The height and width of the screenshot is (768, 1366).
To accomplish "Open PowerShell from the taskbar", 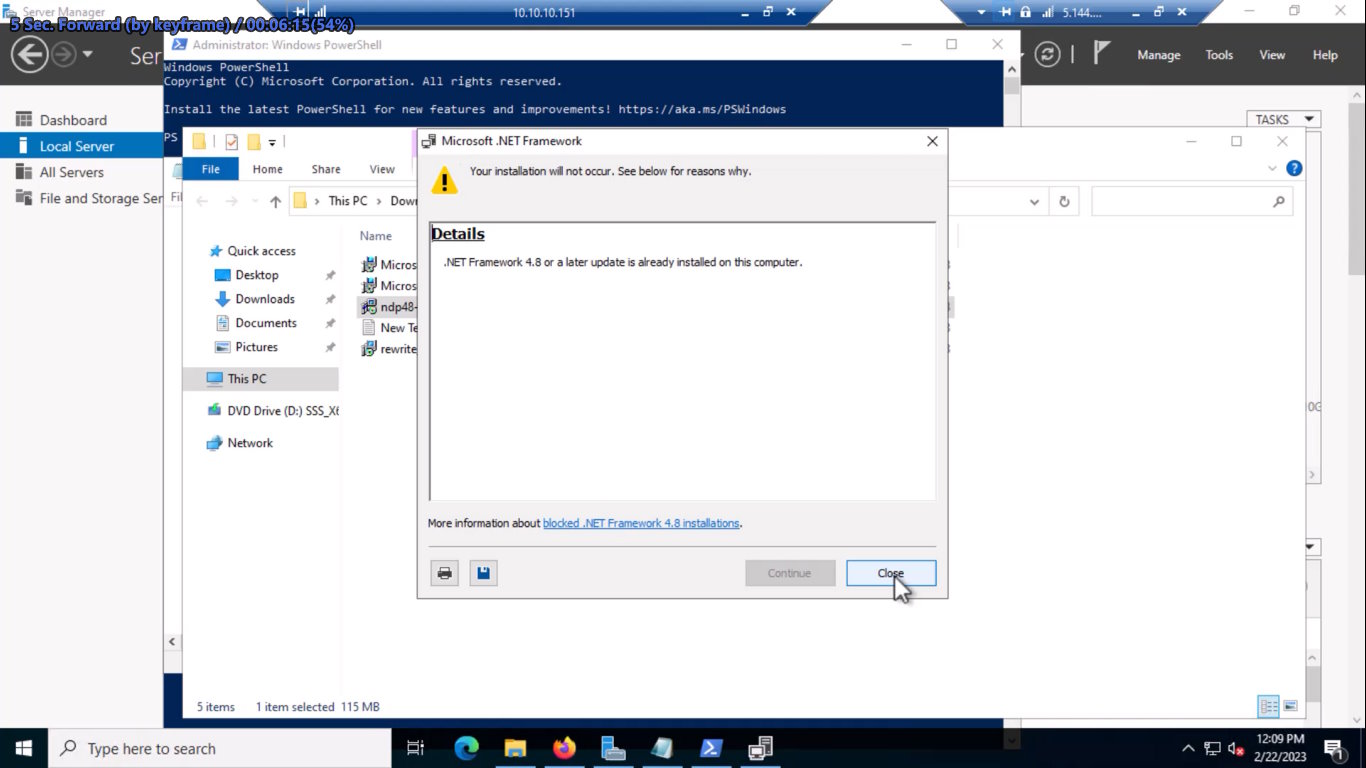I will (711, 748).
